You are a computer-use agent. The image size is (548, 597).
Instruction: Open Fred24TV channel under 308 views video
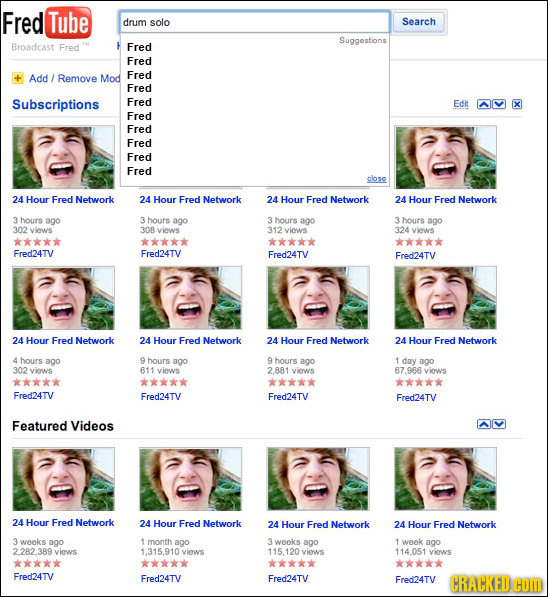coord(161,254)
